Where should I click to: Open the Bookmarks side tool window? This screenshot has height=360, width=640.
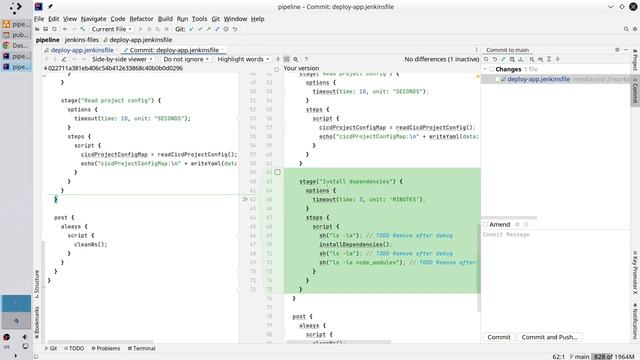(36, 322)
